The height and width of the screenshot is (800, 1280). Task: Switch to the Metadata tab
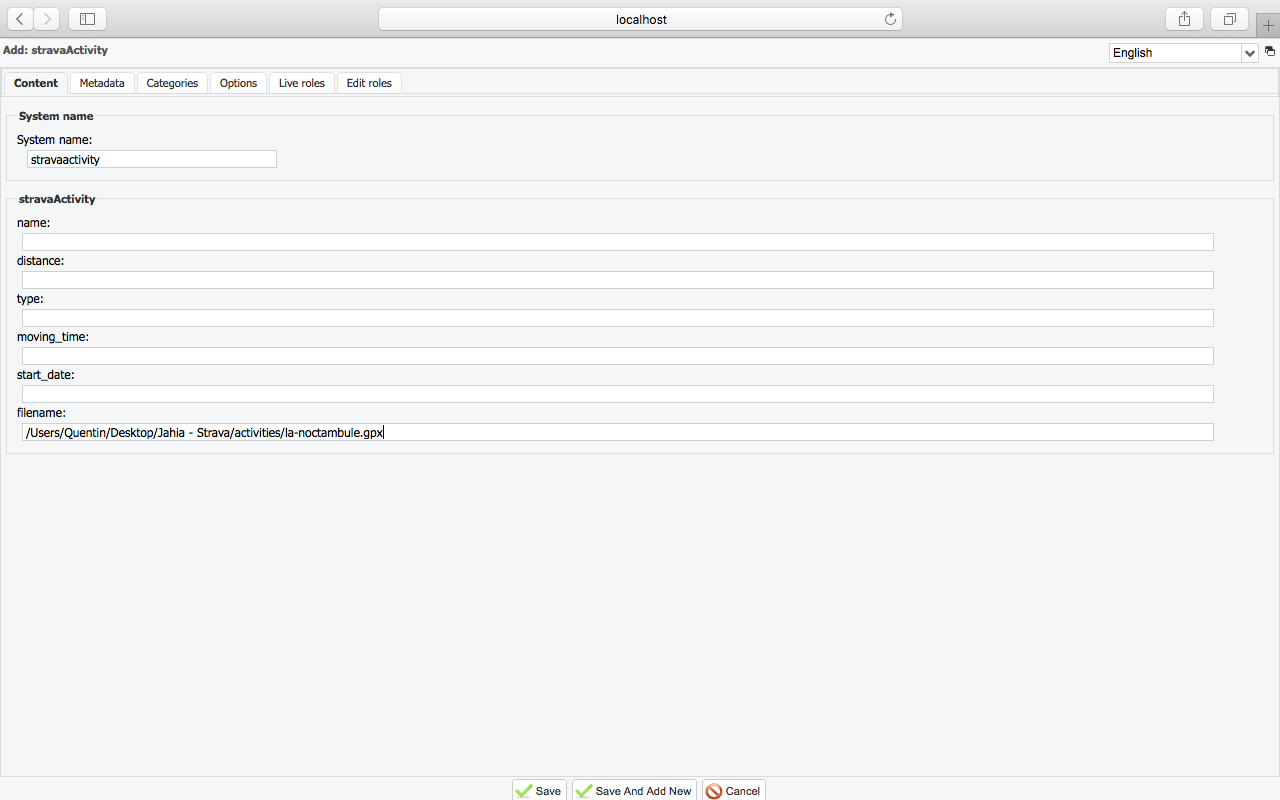(102, 83)
